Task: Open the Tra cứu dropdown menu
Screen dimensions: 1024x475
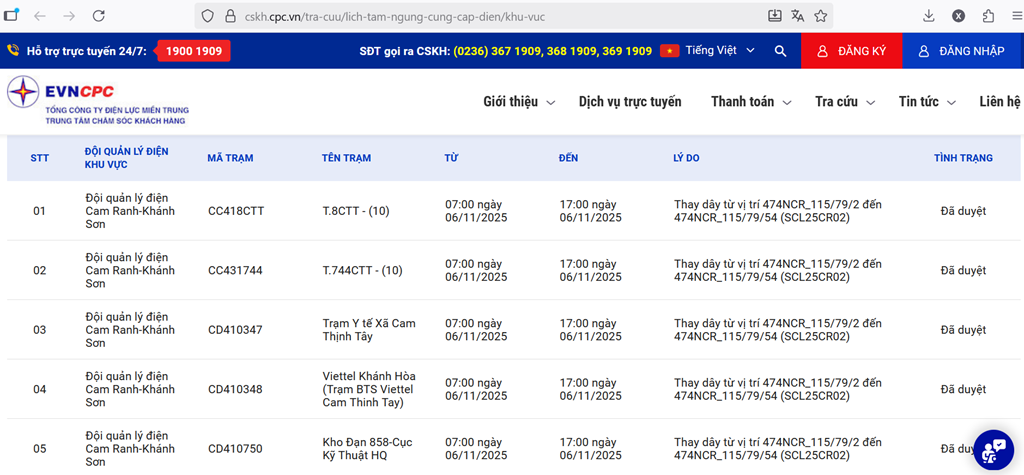Action: coord(845,102)
